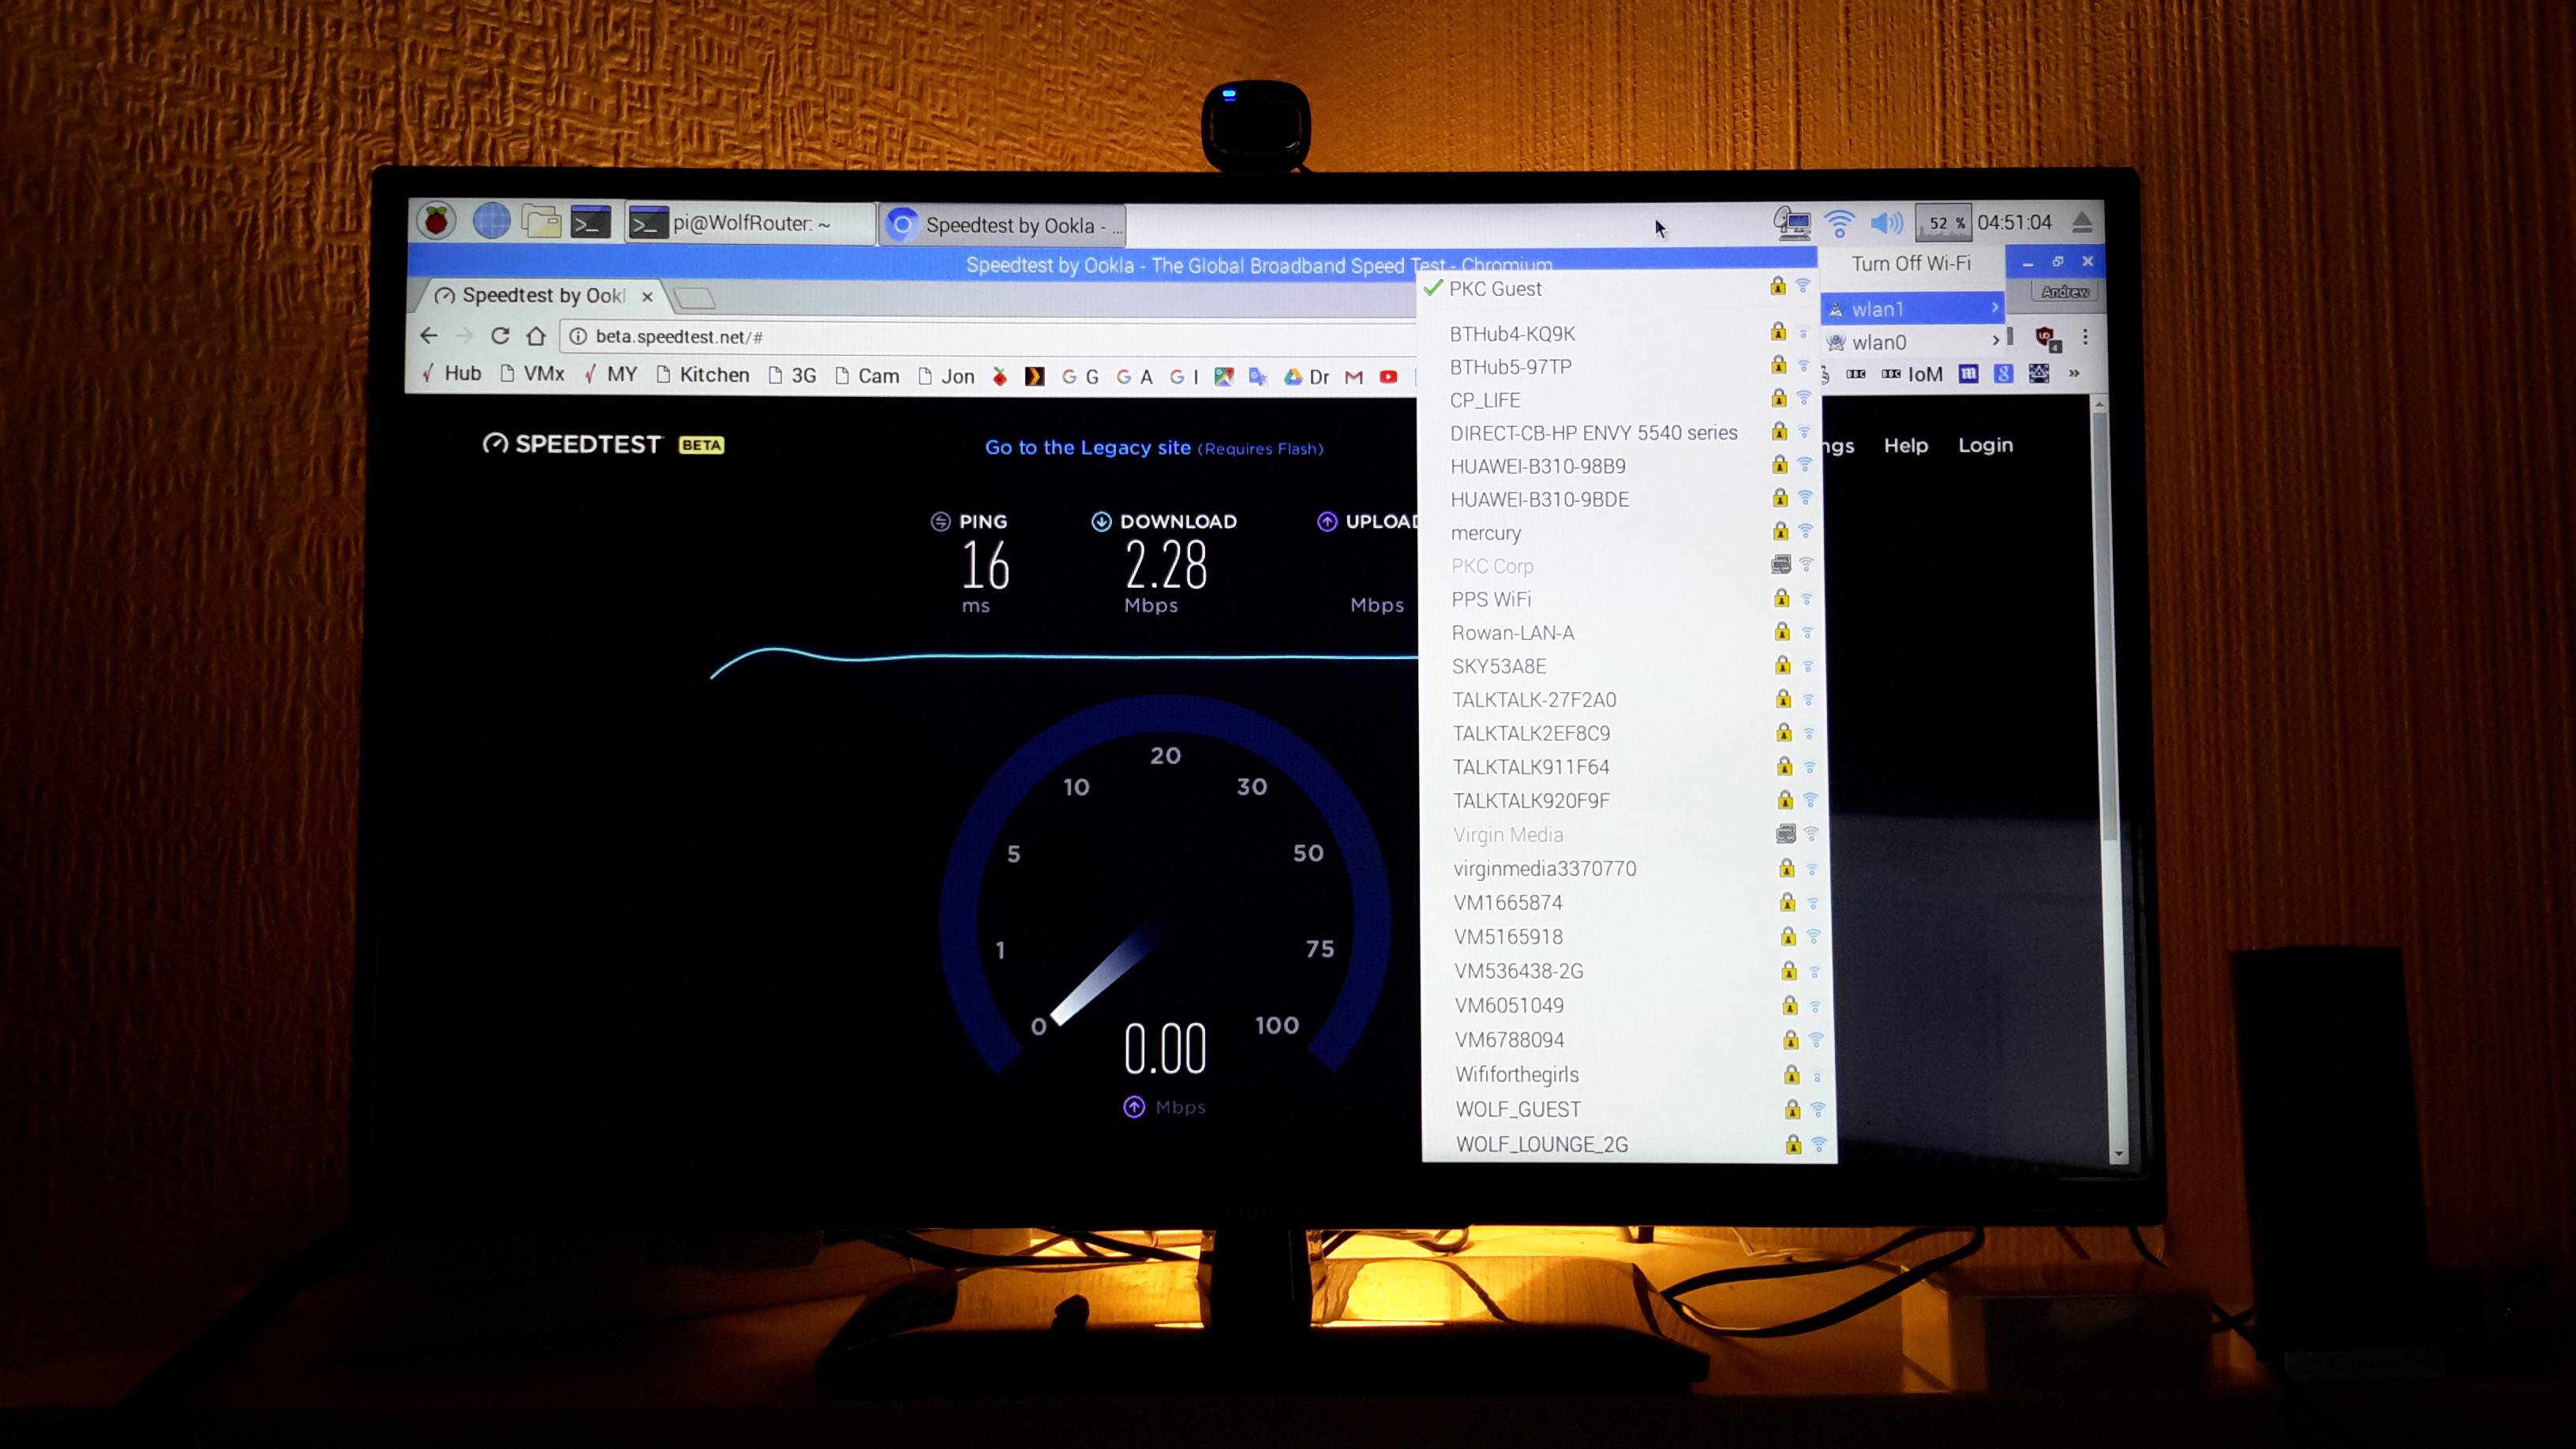Image resolution: width=2576 pixels, height=1449 pixels.
Task: Join the PPS WiFi network
Action: point(1623,598)
